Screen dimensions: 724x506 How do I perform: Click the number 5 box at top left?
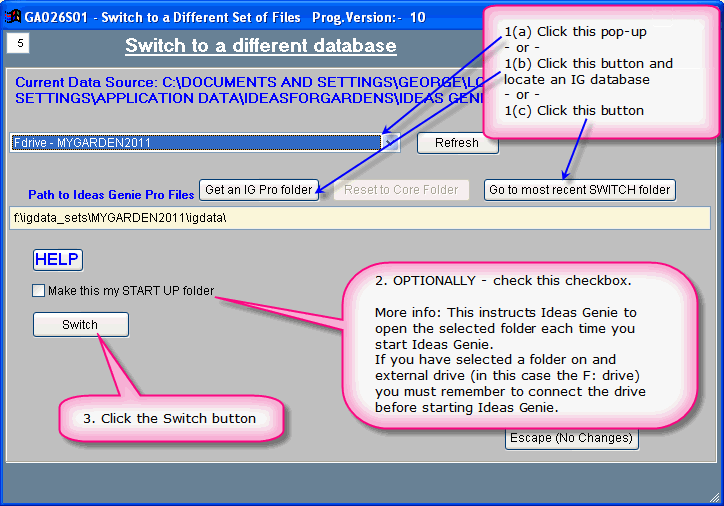tap(18, 43)
